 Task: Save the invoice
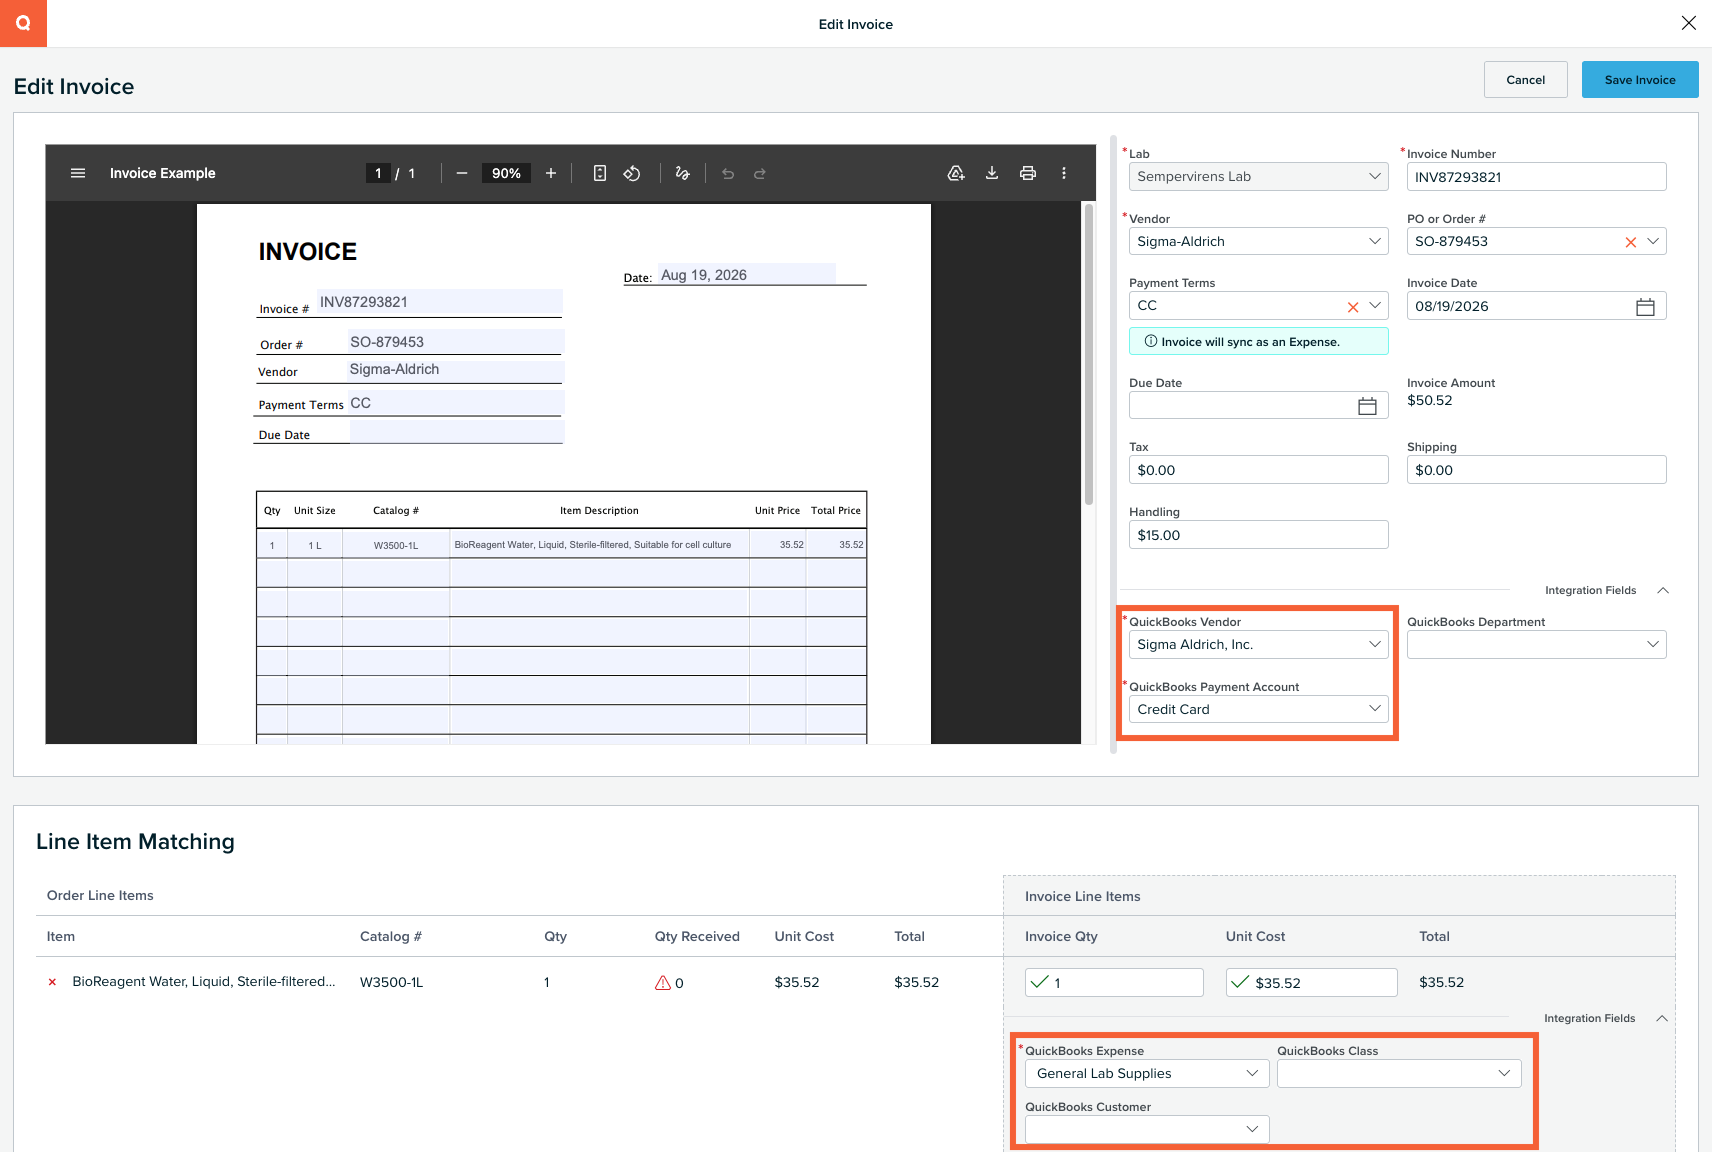pyautogui.click(x=1640, y=80)
